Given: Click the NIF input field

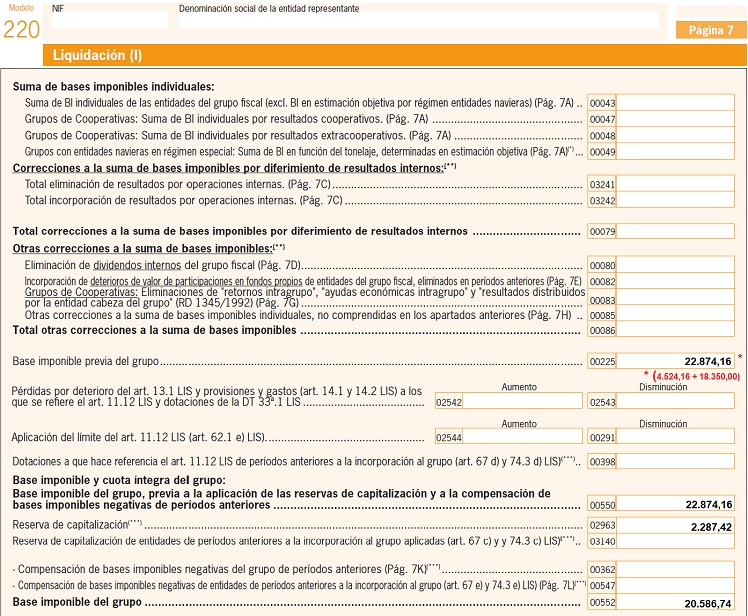Looking at the screenshot, I should click(110, 20).
